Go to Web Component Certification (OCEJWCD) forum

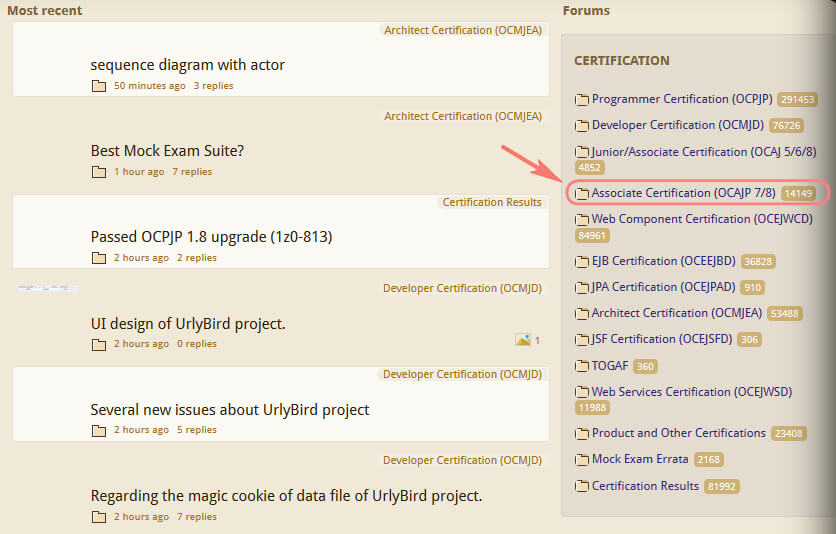(702, 219)
